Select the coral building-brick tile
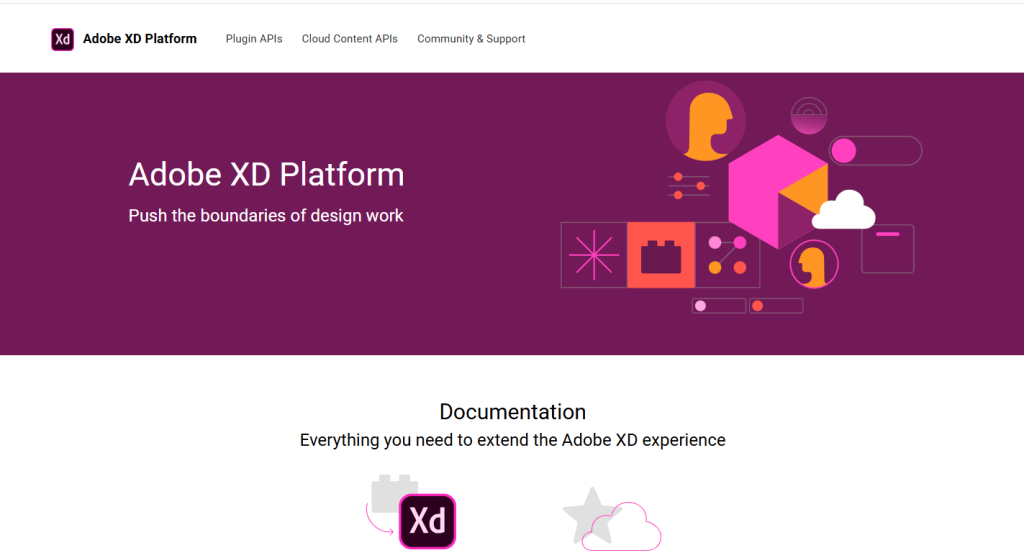The image size is (1024, 558). [x=660, y=255]
